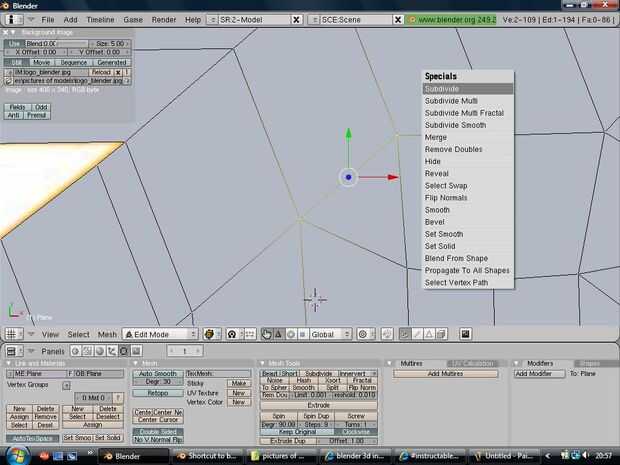Image resolution: width=620 pixels, height=465 pixels.
Task: Adjust the Blend slider in Background Image
Action: (x=57, y=44)
